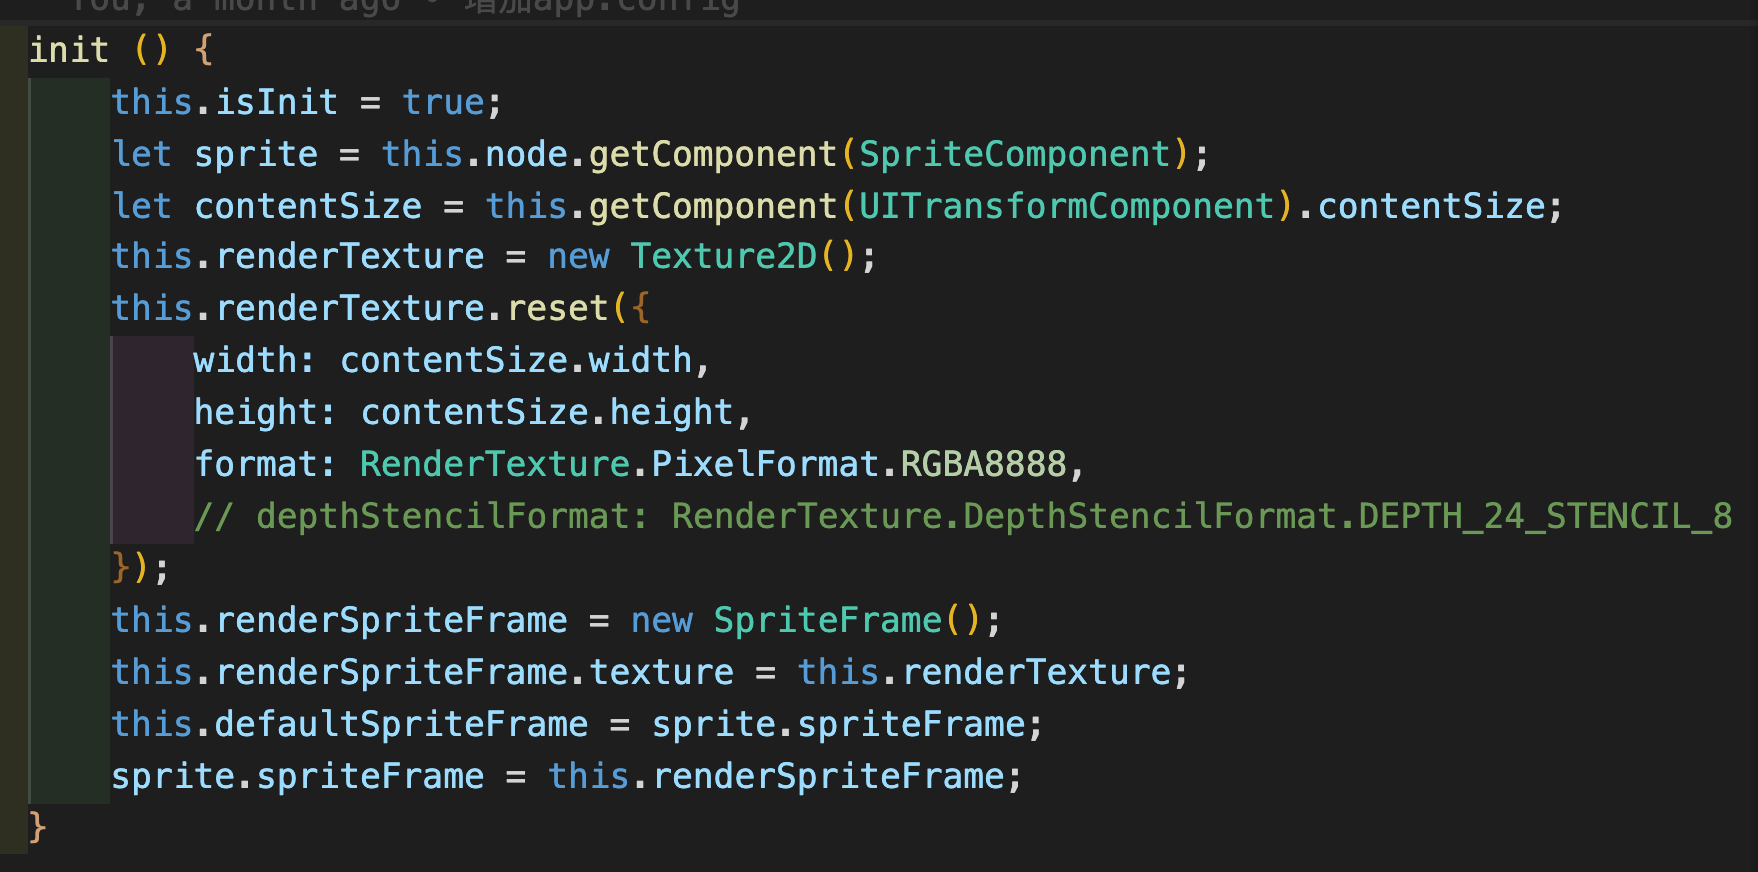The height and width of the screenshot is (872, 1758).
Task: Click the reset method call
Action: [558, 308]
